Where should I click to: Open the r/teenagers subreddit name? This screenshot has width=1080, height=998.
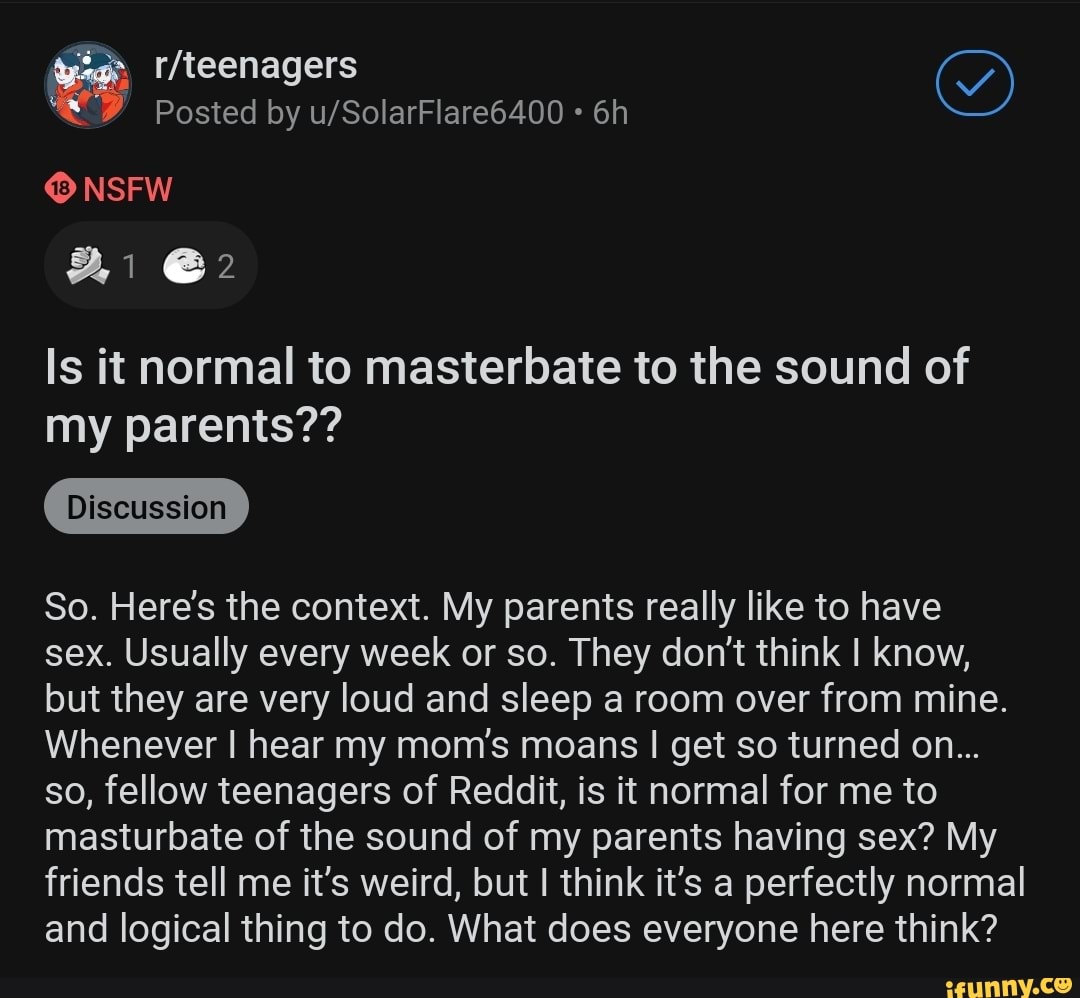point(256,66)
